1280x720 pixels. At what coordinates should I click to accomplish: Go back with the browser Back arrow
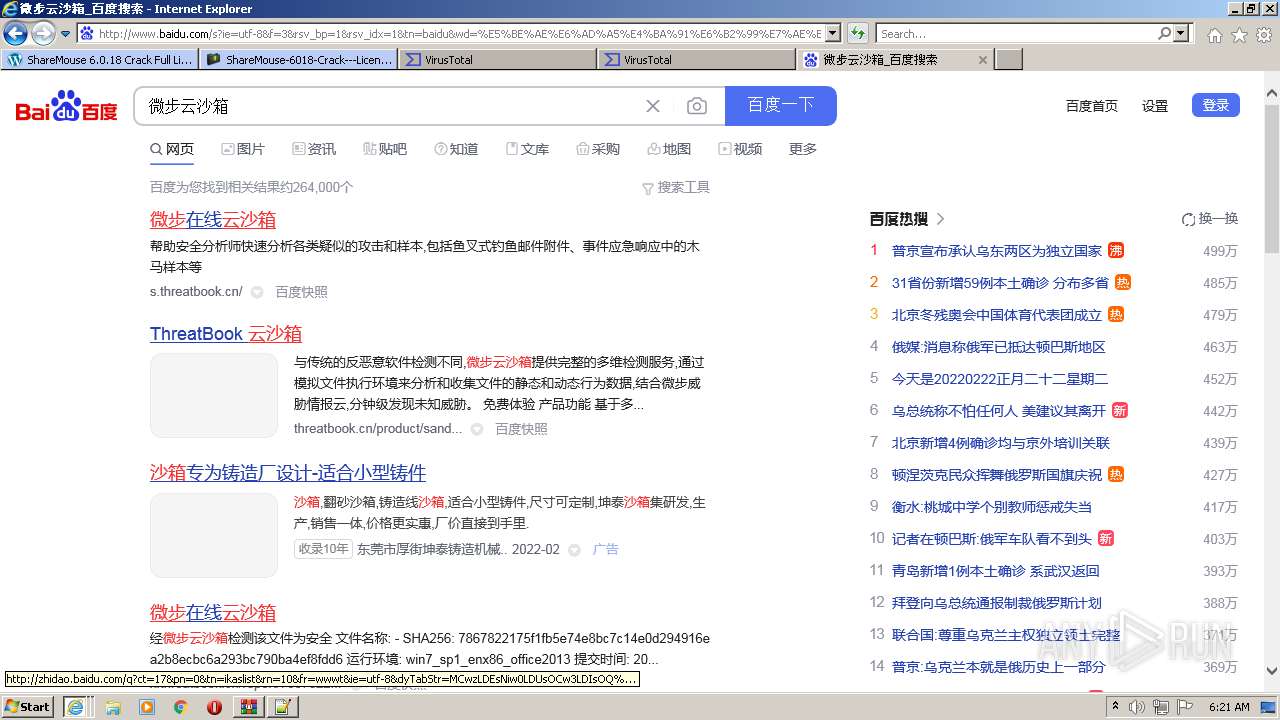click(x=16, y=33)
